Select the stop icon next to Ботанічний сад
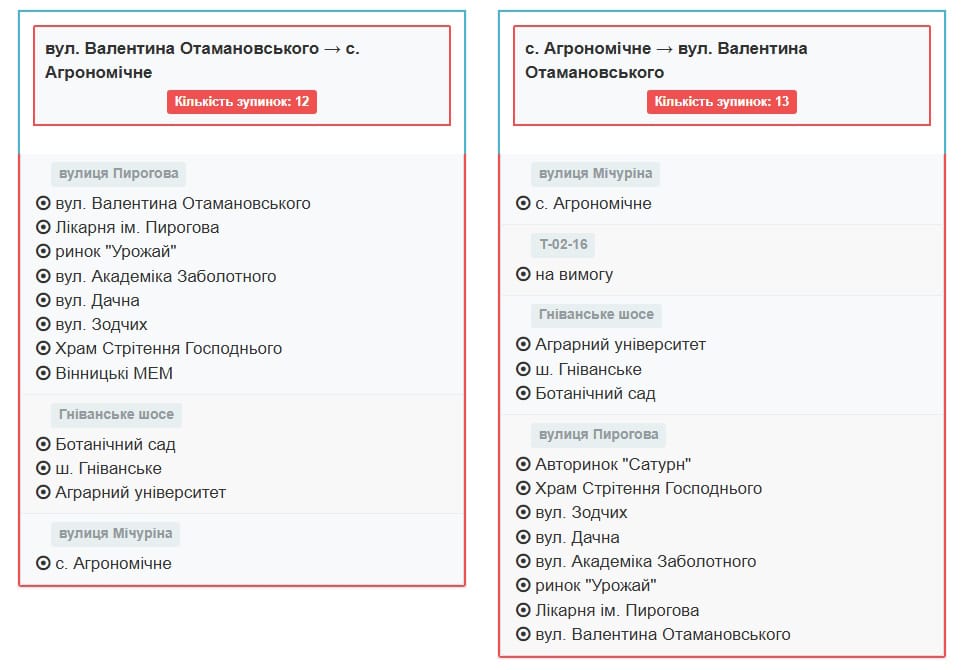This screenshot has width=966, height=670. [43, 444]
